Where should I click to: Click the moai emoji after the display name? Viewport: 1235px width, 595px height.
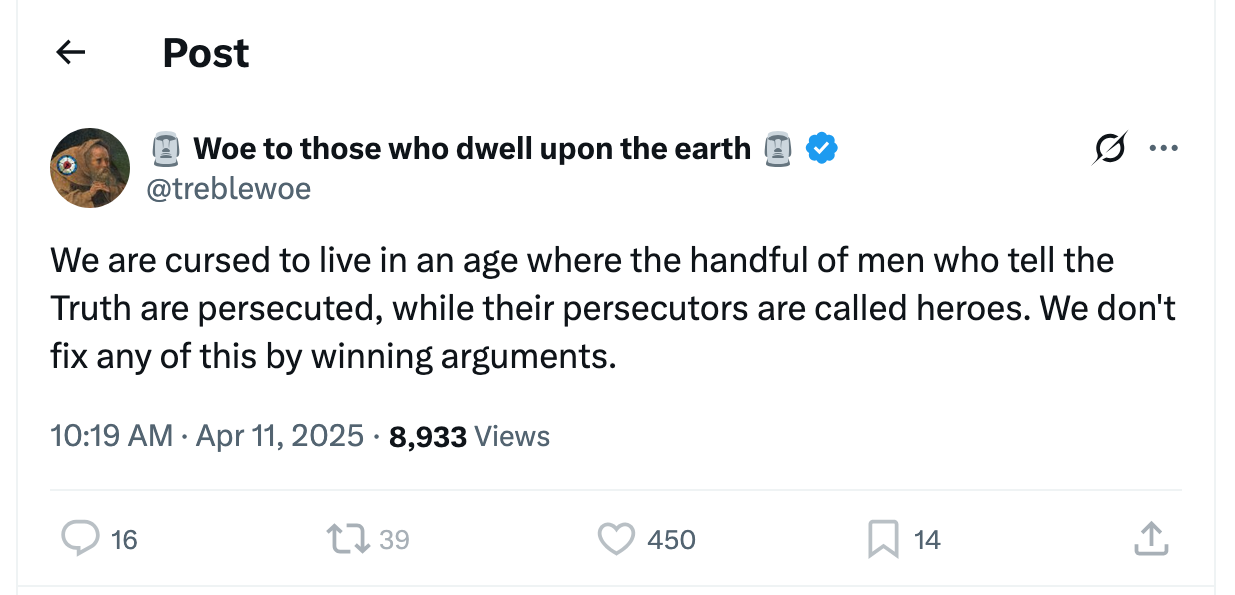(777, 149)
